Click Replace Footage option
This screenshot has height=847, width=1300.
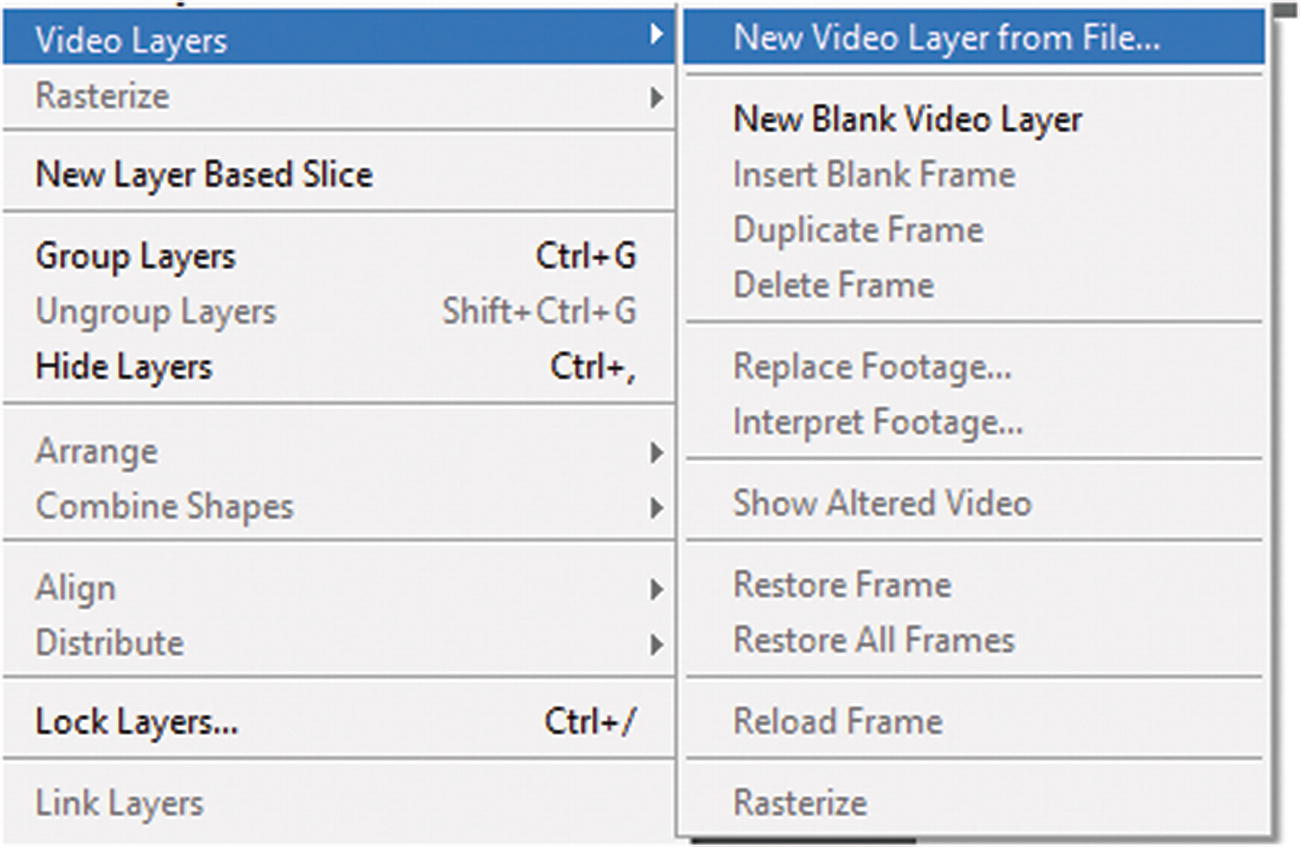(872, 367)
